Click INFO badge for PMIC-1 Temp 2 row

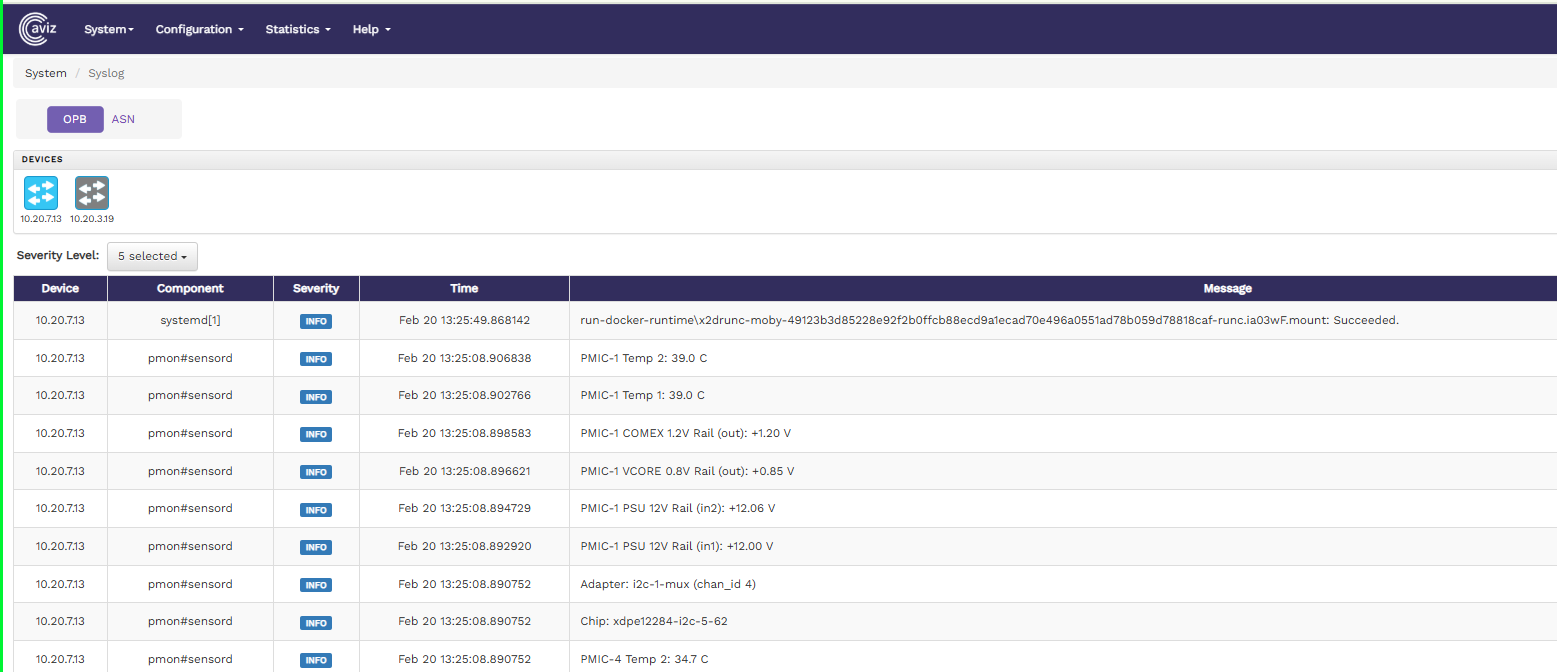tap(316, 359)
